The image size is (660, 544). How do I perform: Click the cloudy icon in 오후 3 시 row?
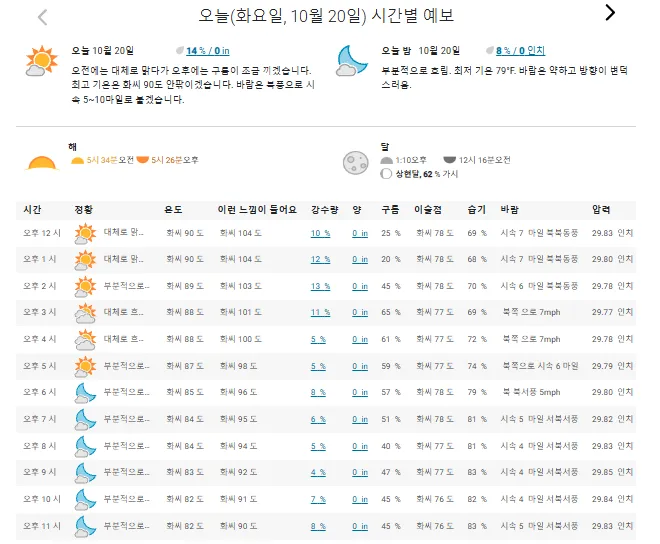85,313
